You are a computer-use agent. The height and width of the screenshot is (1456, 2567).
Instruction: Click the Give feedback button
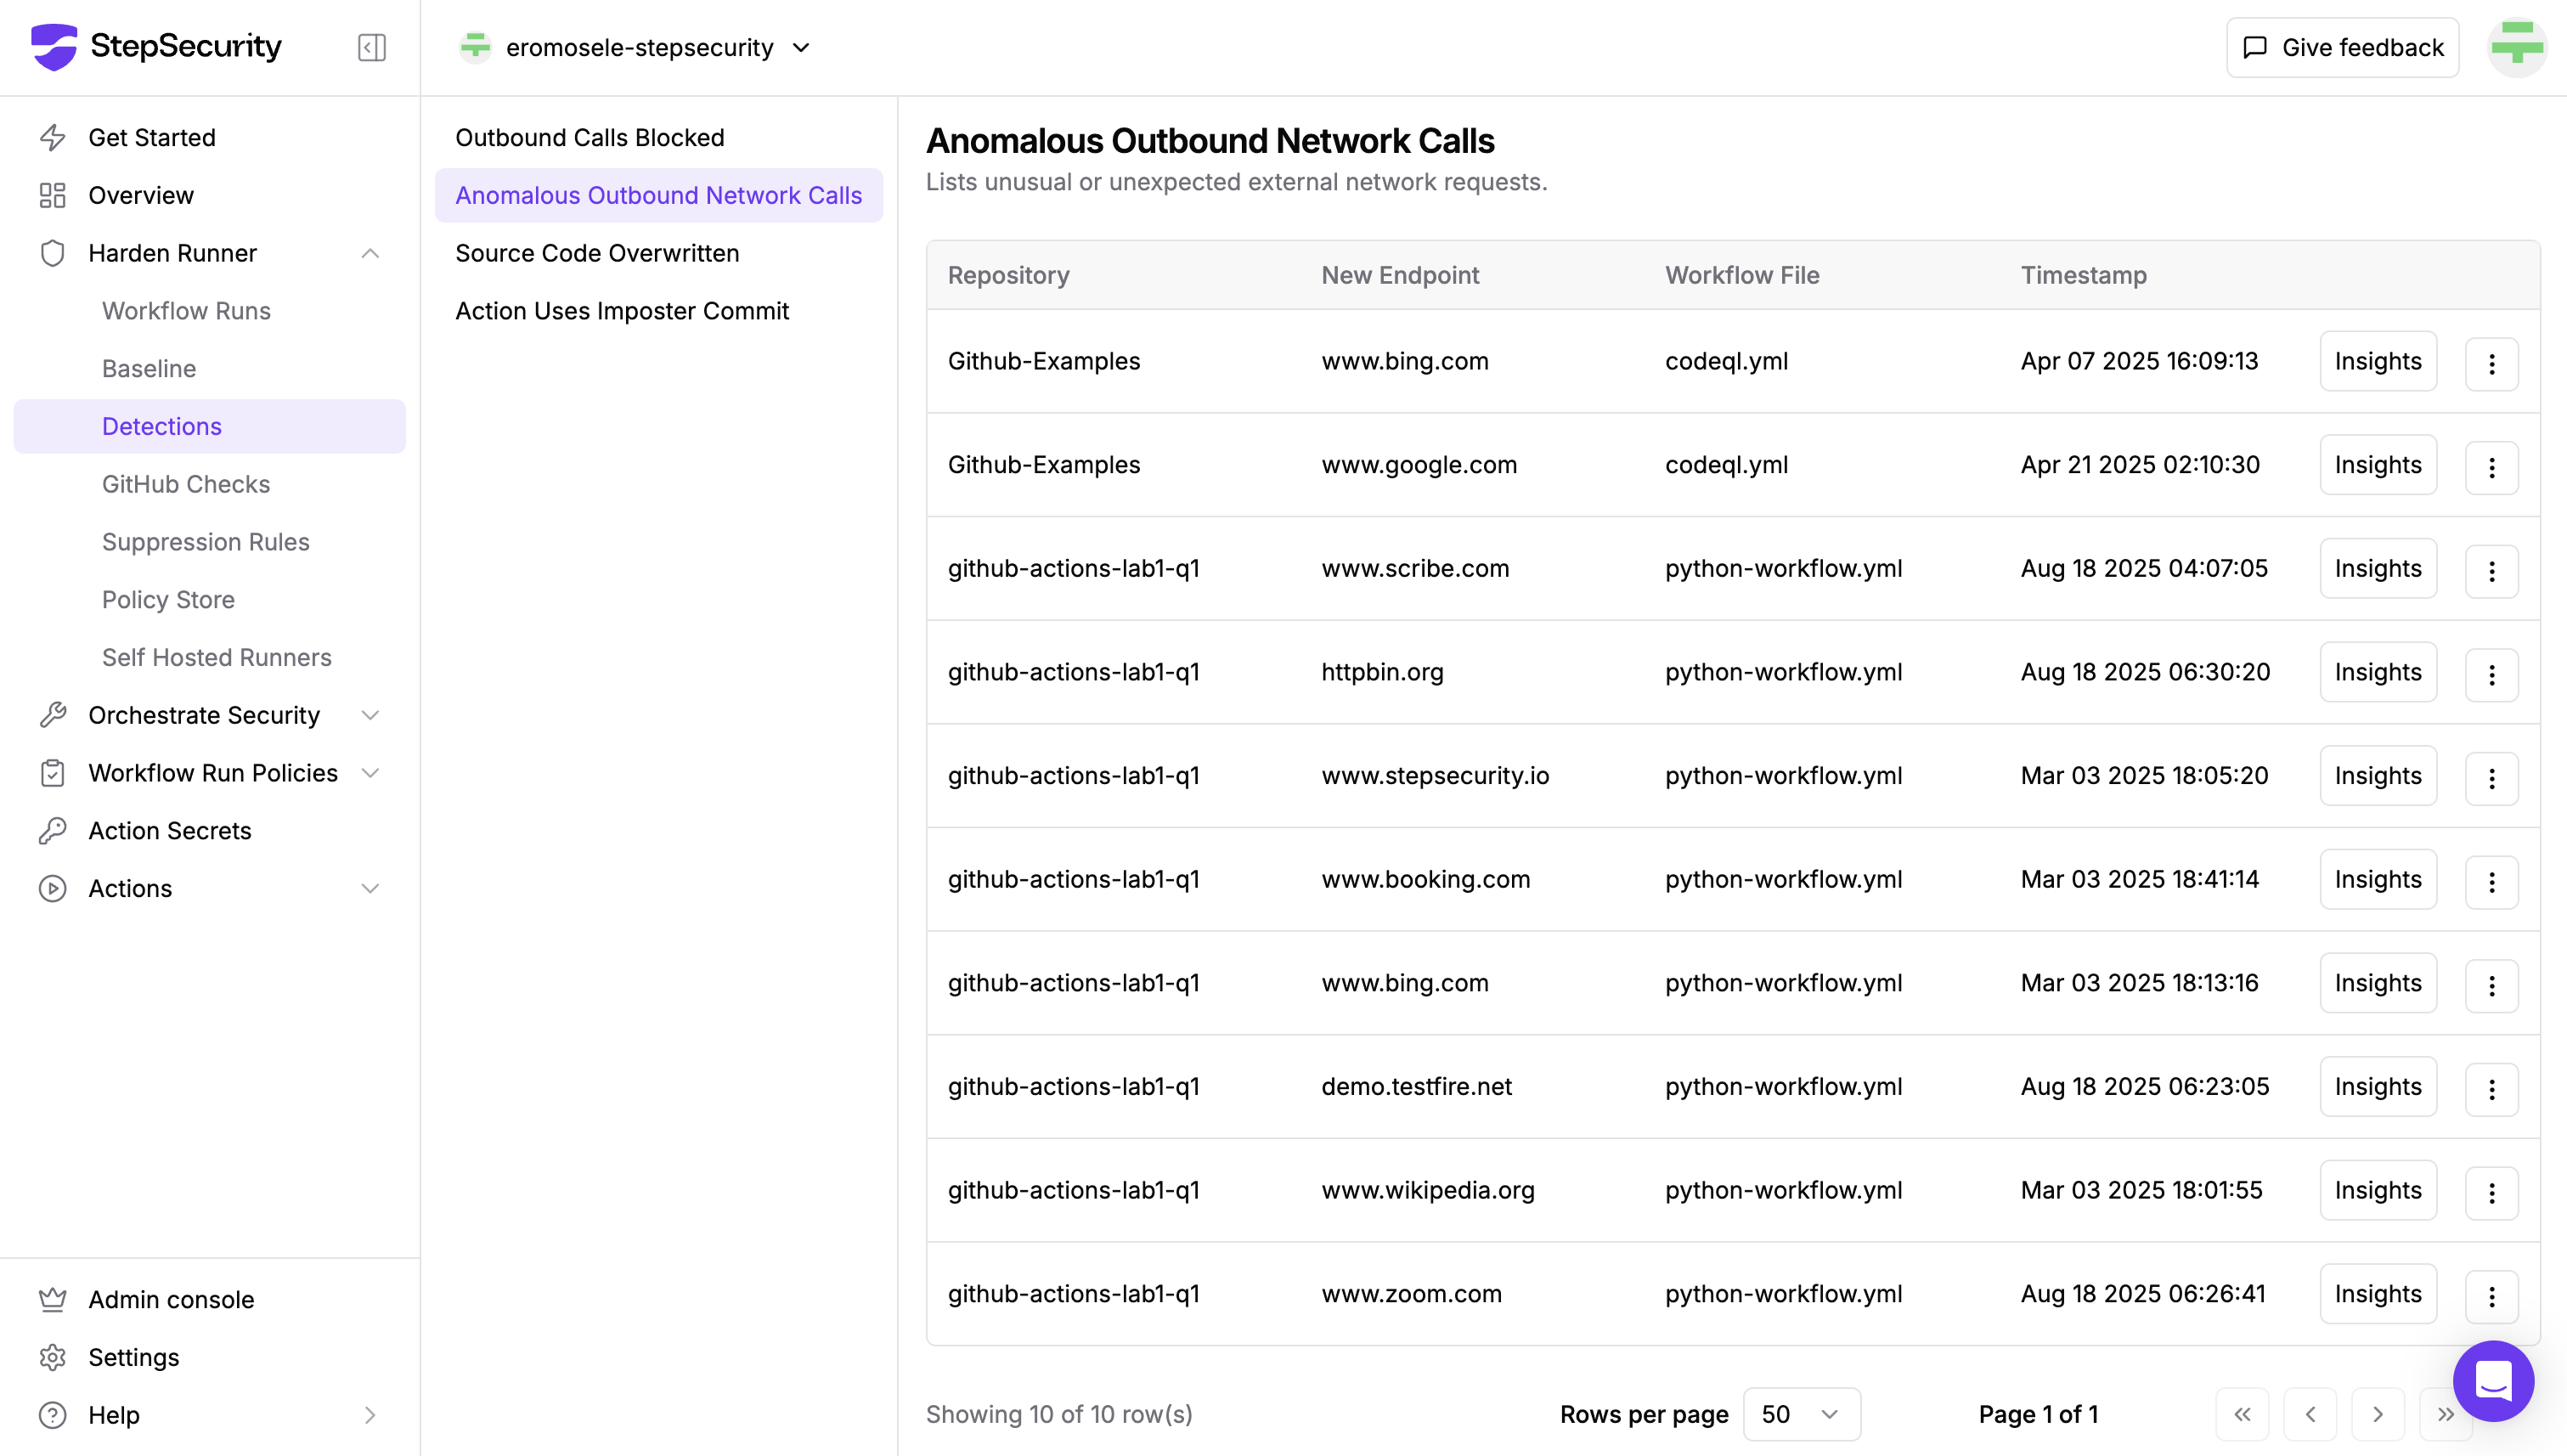(2342, 47)
